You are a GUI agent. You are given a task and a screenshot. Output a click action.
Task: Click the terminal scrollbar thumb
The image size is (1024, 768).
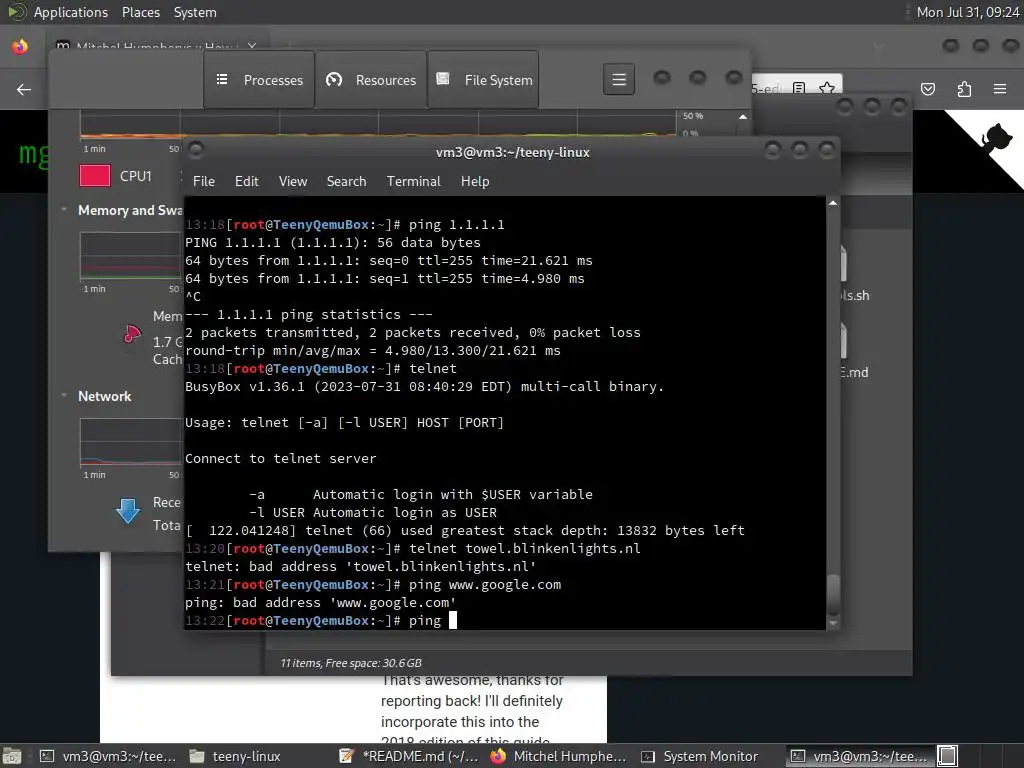point(833,594)
